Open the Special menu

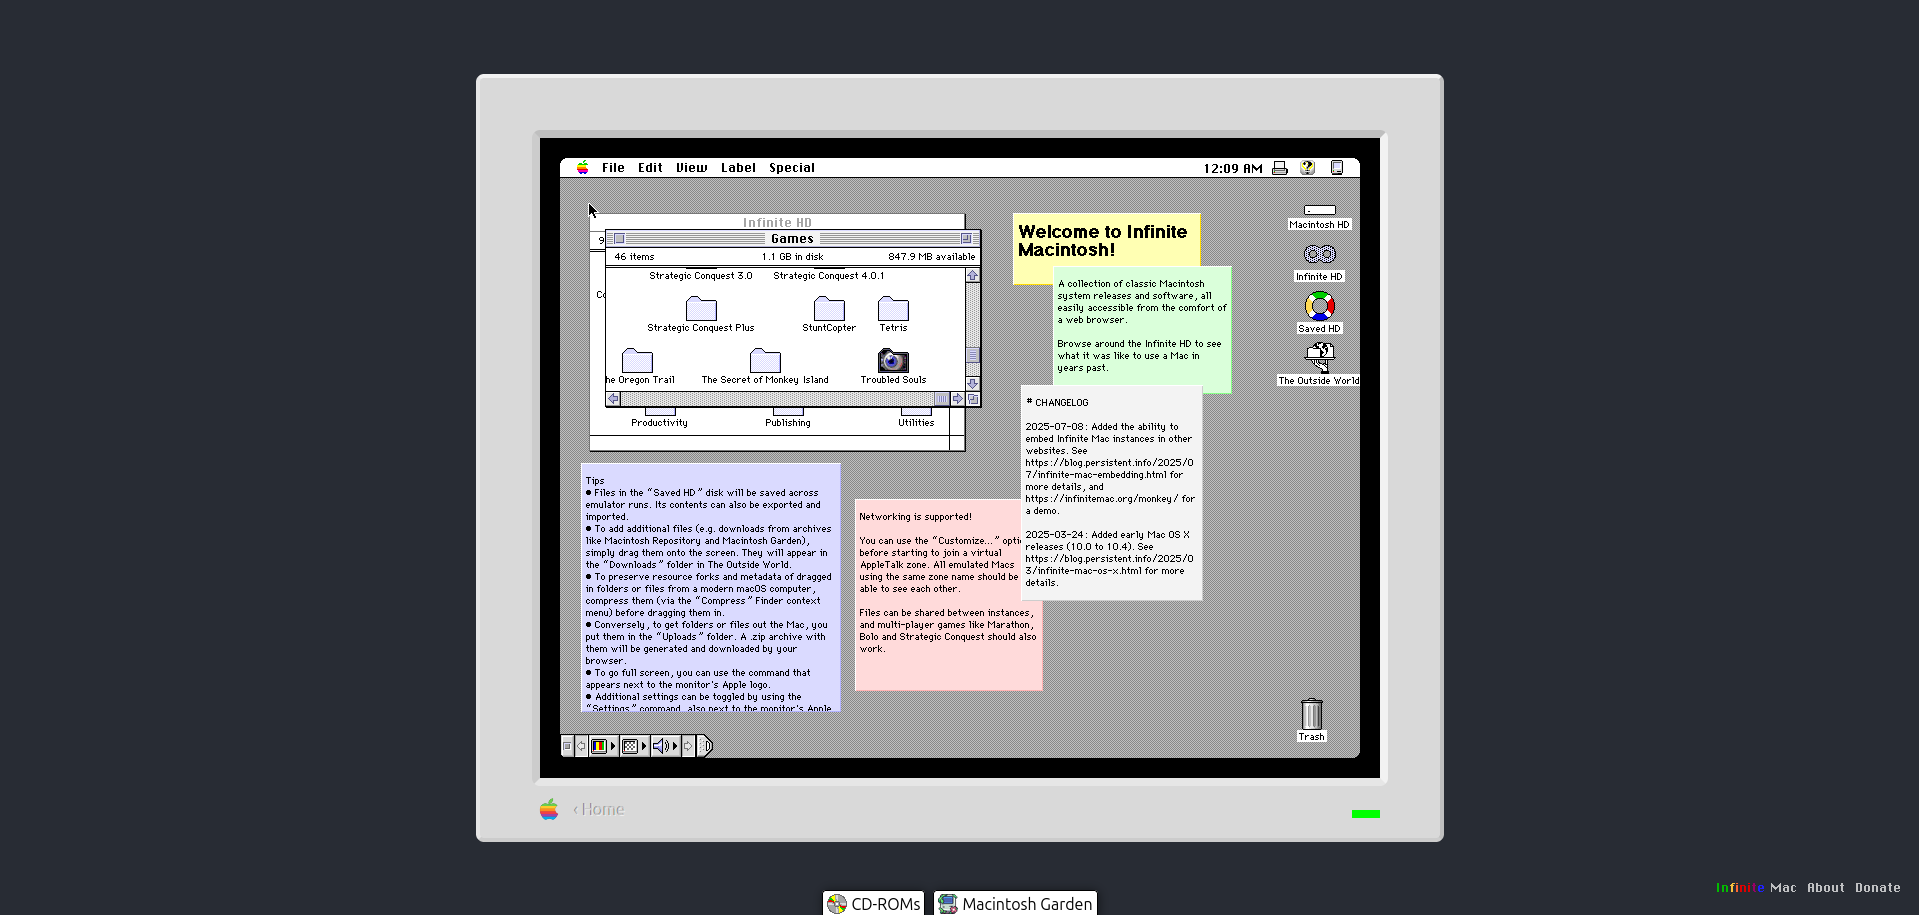tap(791, 168)
